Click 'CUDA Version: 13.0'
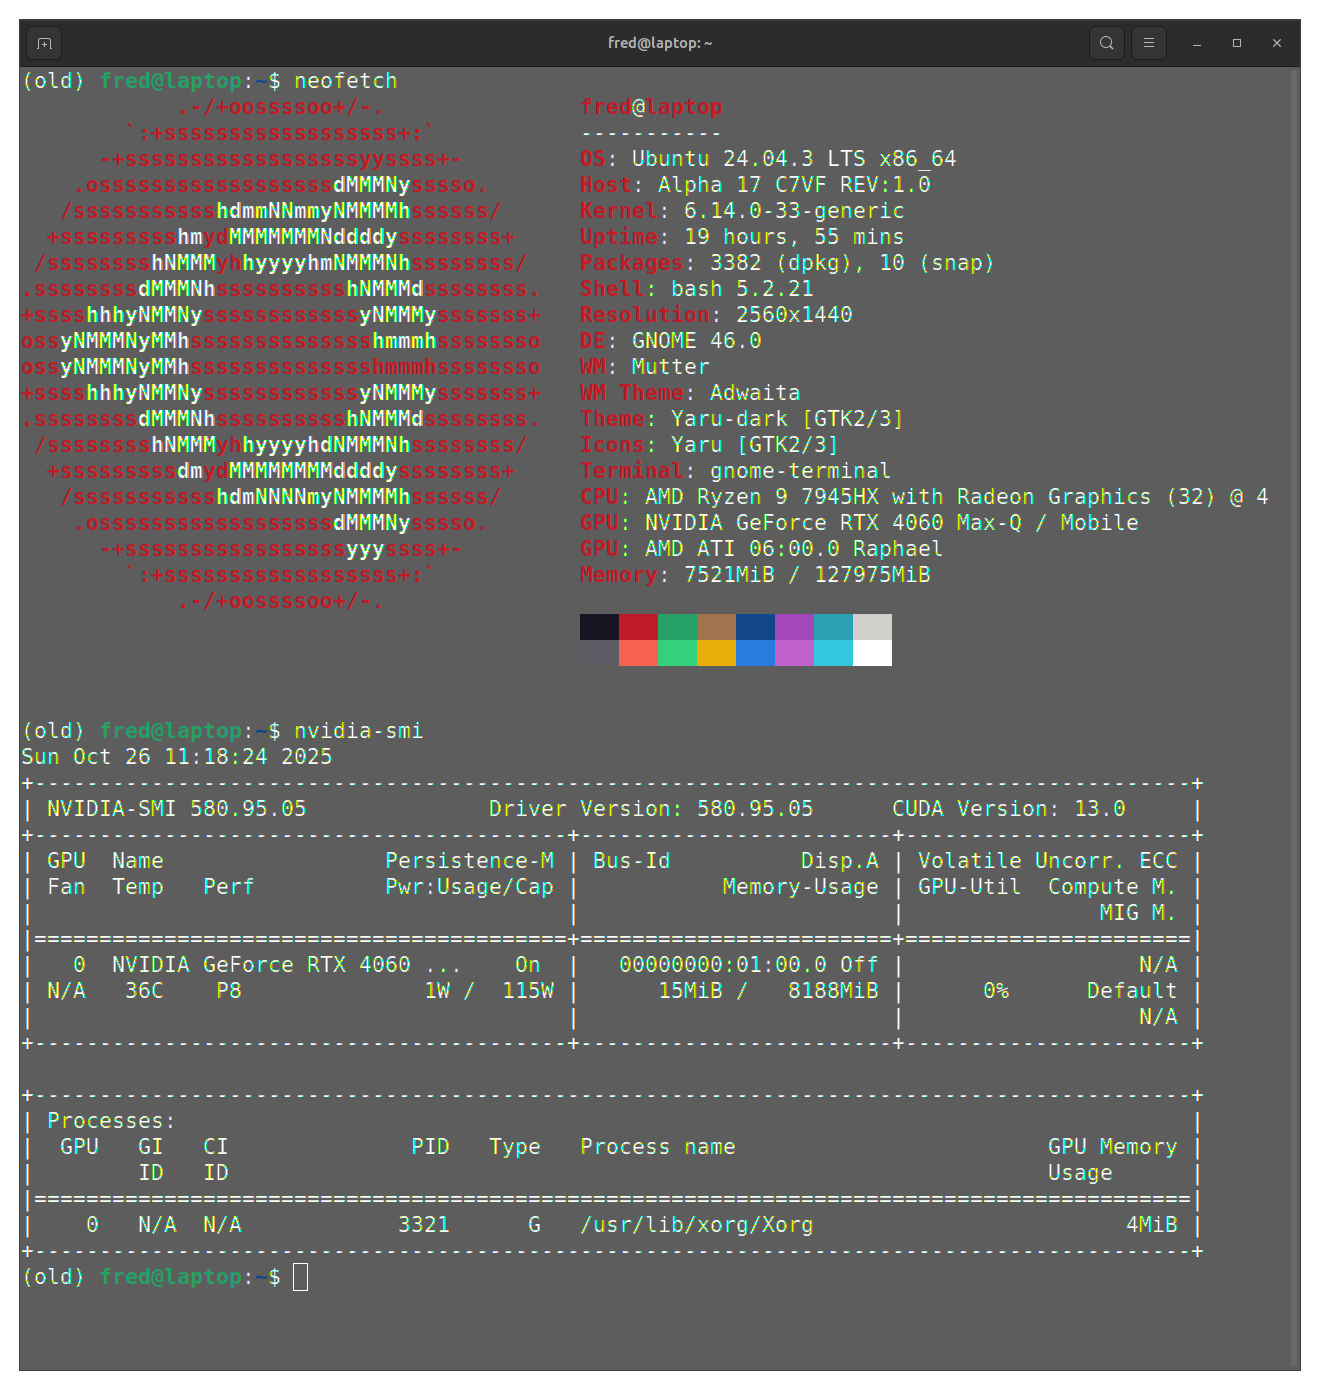Image resolution: width=1320 pixels, height=1390 pixels. pos(1009,809)
